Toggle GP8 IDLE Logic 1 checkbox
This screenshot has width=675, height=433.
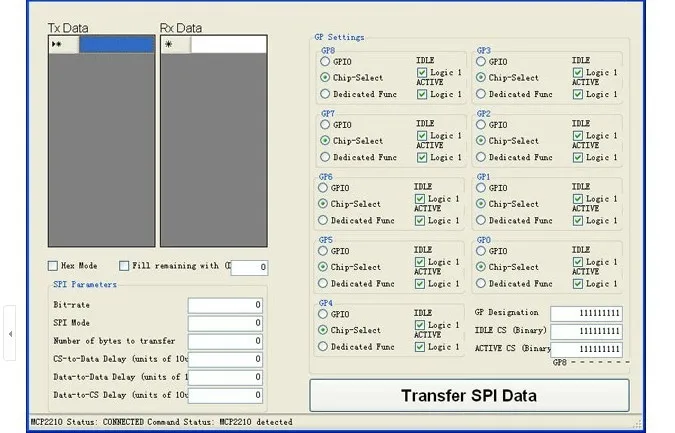422,72
